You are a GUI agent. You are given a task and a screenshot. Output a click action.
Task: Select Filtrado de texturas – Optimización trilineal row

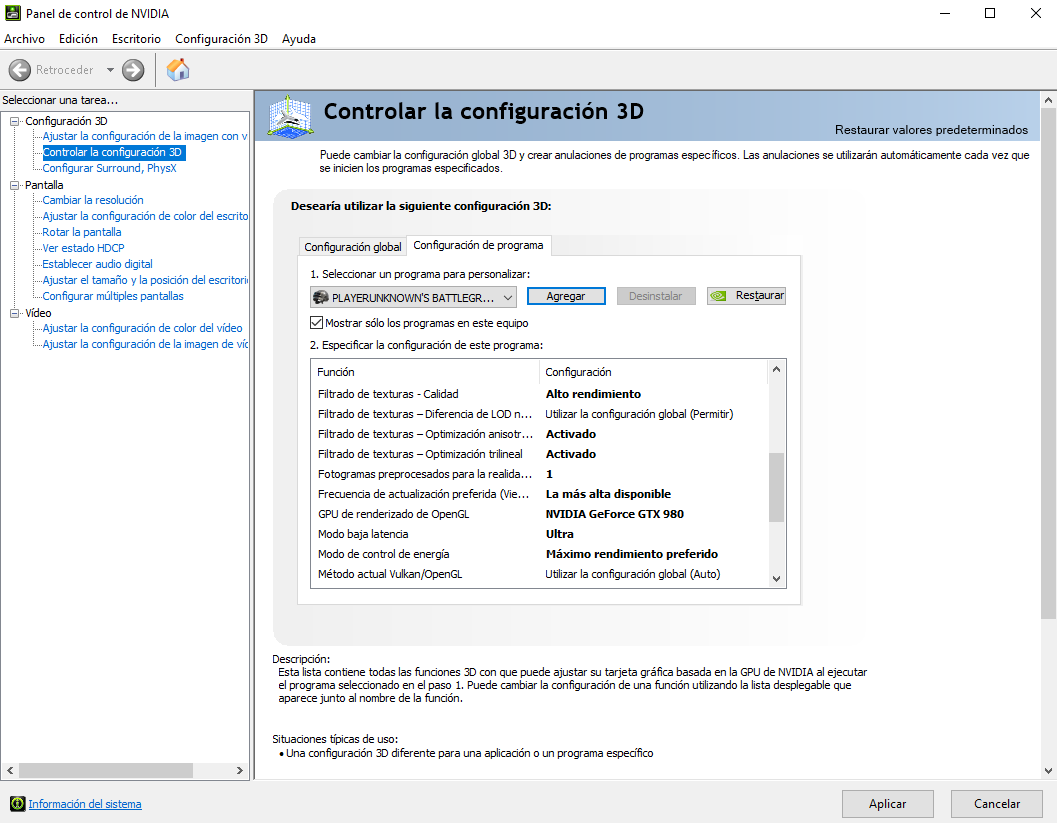pyautogui.click(x=539, y=454)
